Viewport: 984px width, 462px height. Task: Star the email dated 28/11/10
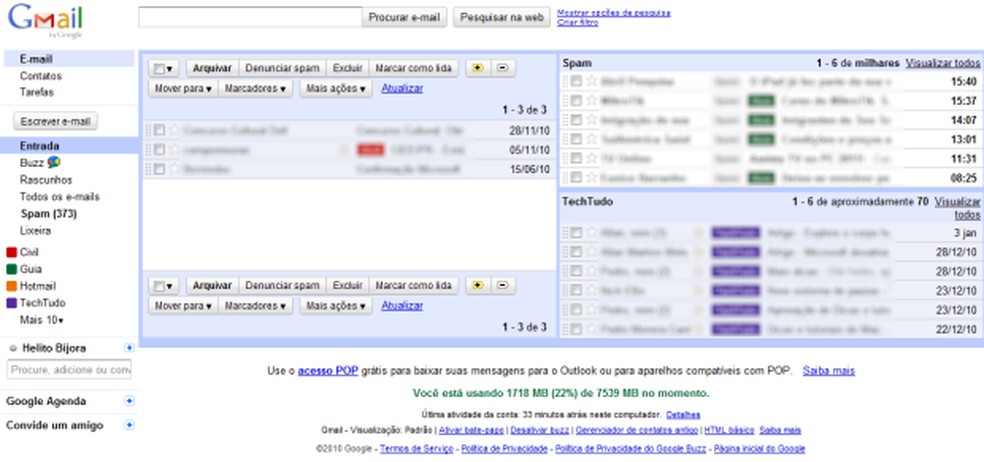coord(174,130)
